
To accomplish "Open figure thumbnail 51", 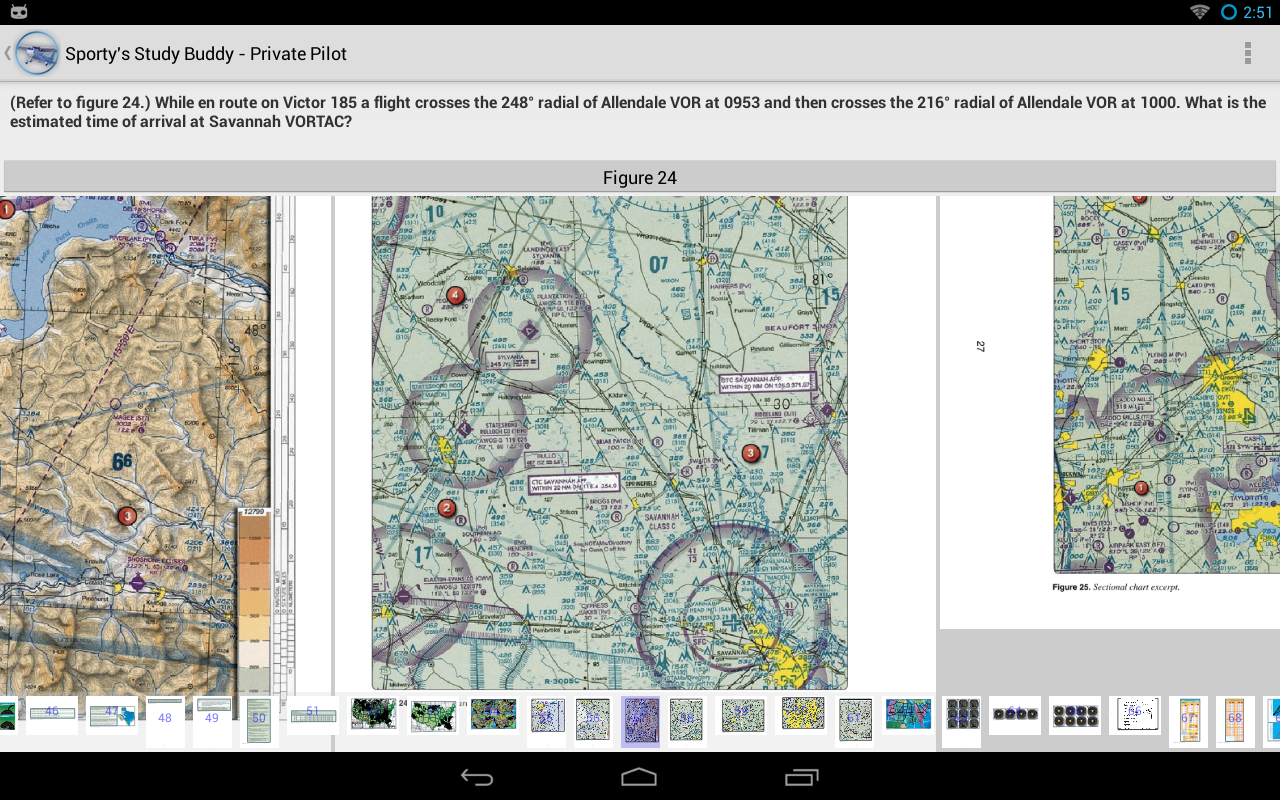I will 312,714.
